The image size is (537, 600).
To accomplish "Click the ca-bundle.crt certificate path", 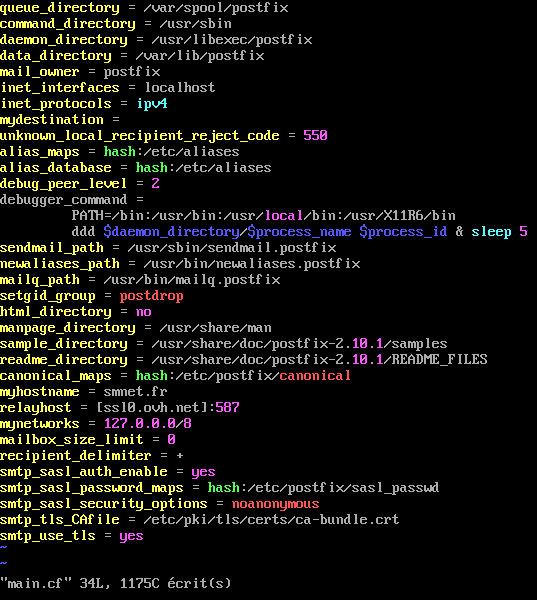I will coord(272,520).
